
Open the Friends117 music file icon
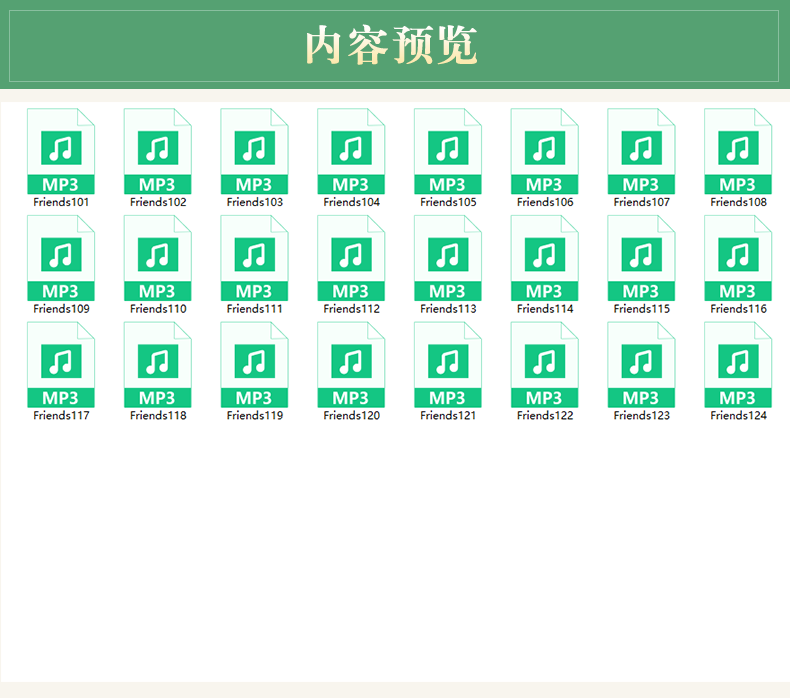[x=61, y=365]
